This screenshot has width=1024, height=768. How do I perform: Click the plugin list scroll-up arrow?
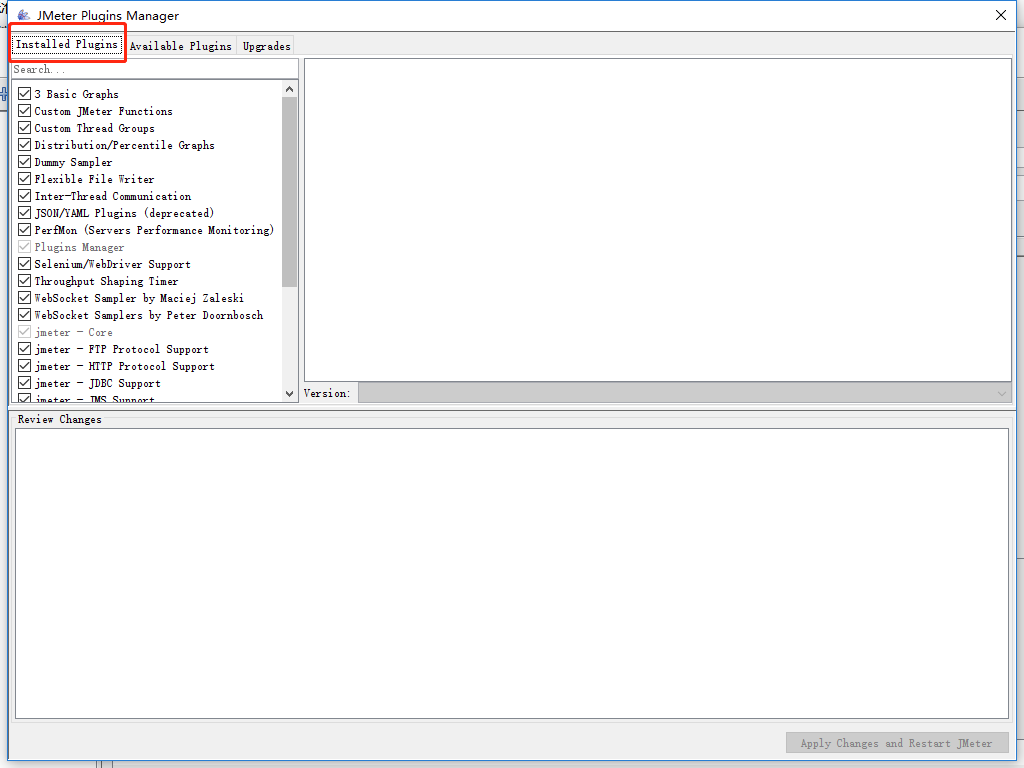tap(289, 89)
